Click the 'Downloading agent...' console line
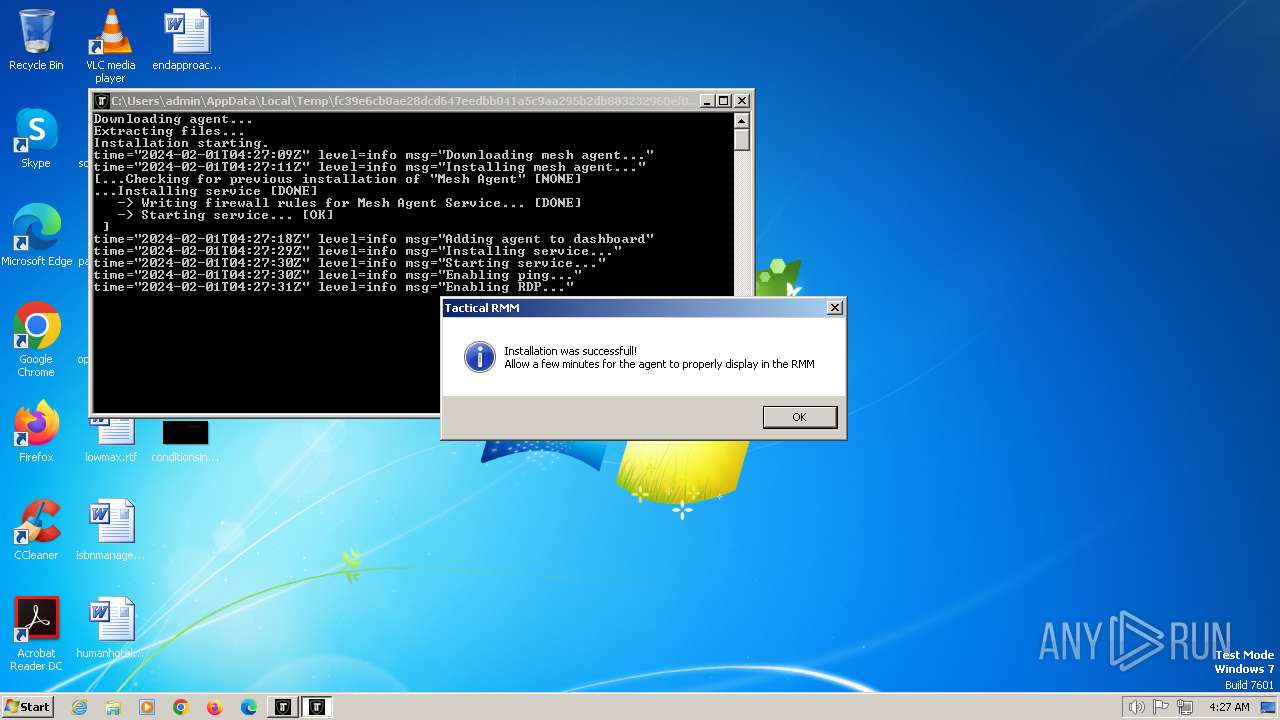Viewport: 1280px width, 720px height. 173,119
